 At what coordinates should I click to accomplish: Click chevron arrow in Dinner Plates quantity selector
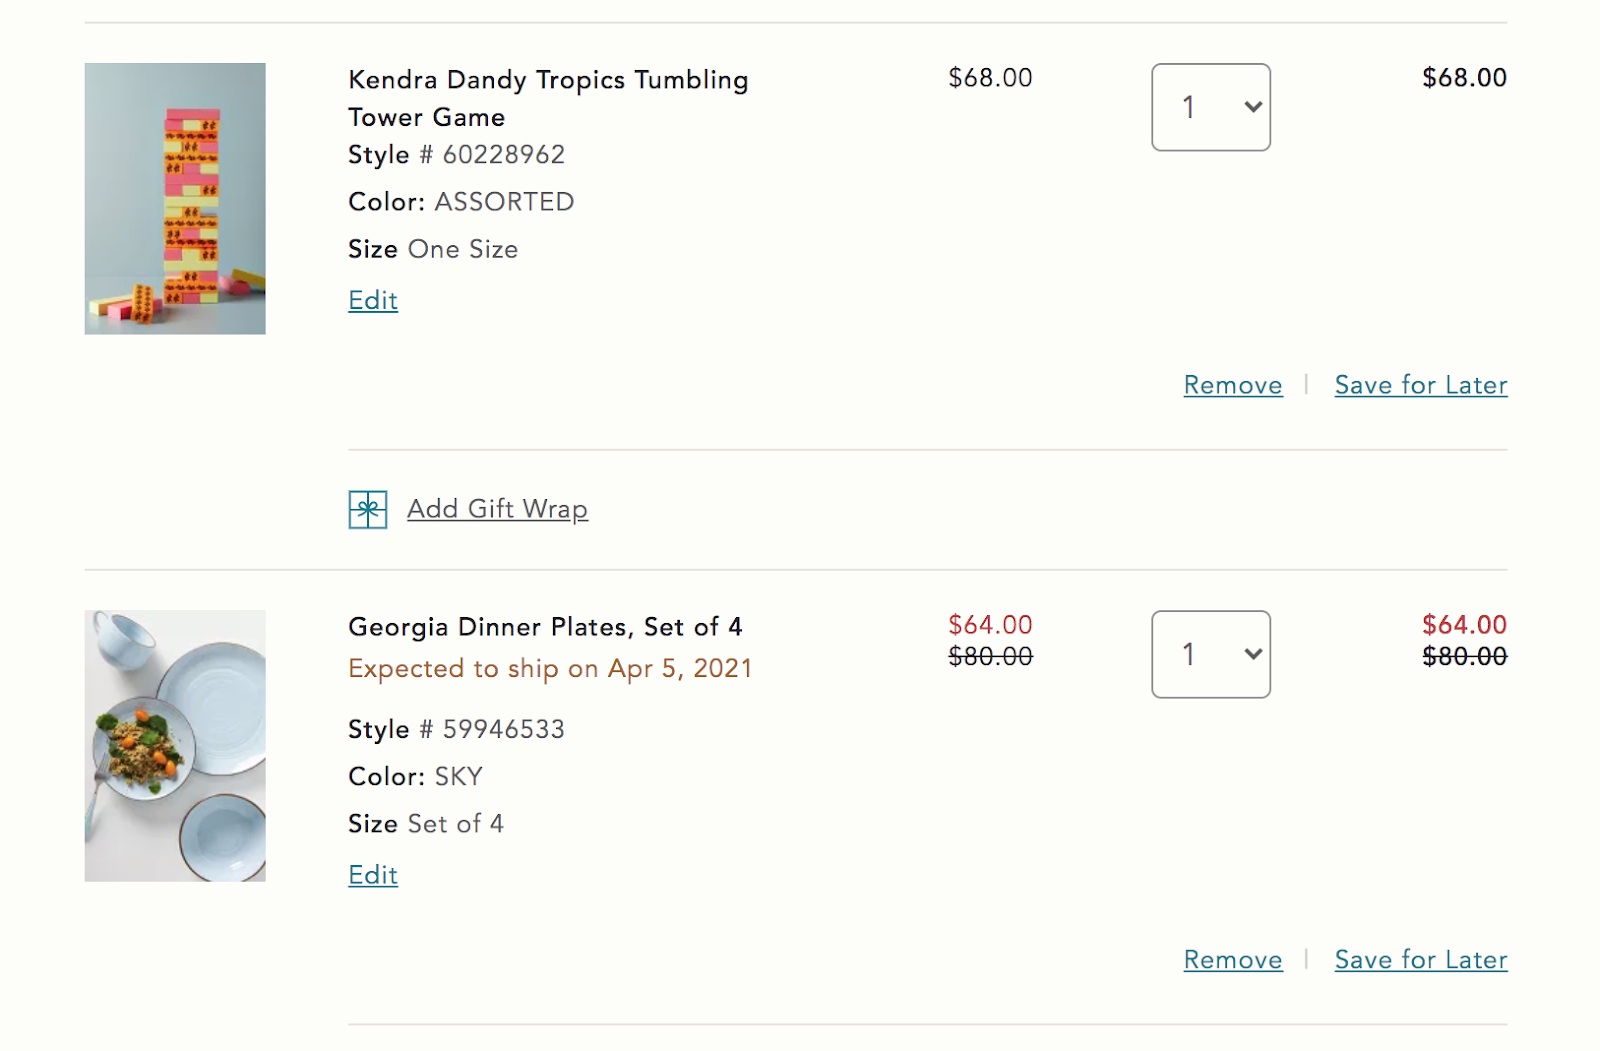tap(1253, 654)
